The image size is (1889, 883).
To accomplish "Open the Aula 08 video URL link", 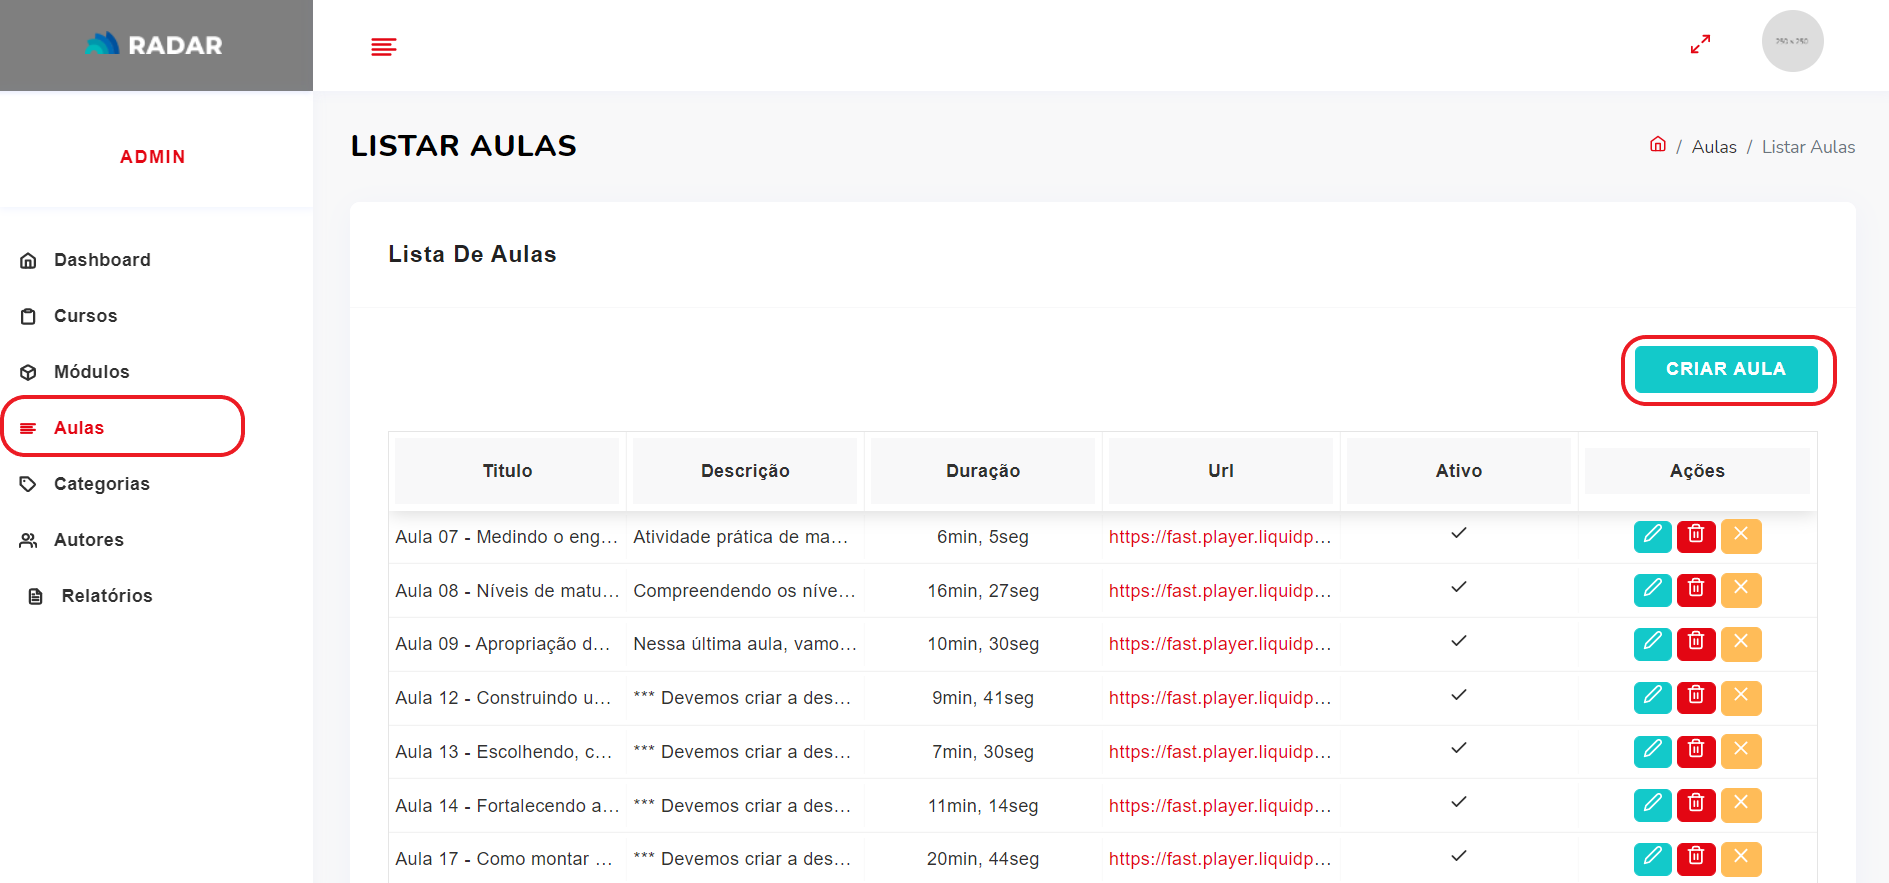I will tap(1219, 591).
